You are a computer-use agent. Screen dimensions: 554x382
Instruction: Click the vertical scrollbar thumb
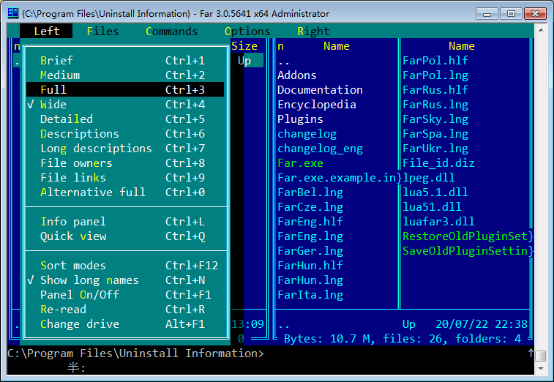point(541,356)
